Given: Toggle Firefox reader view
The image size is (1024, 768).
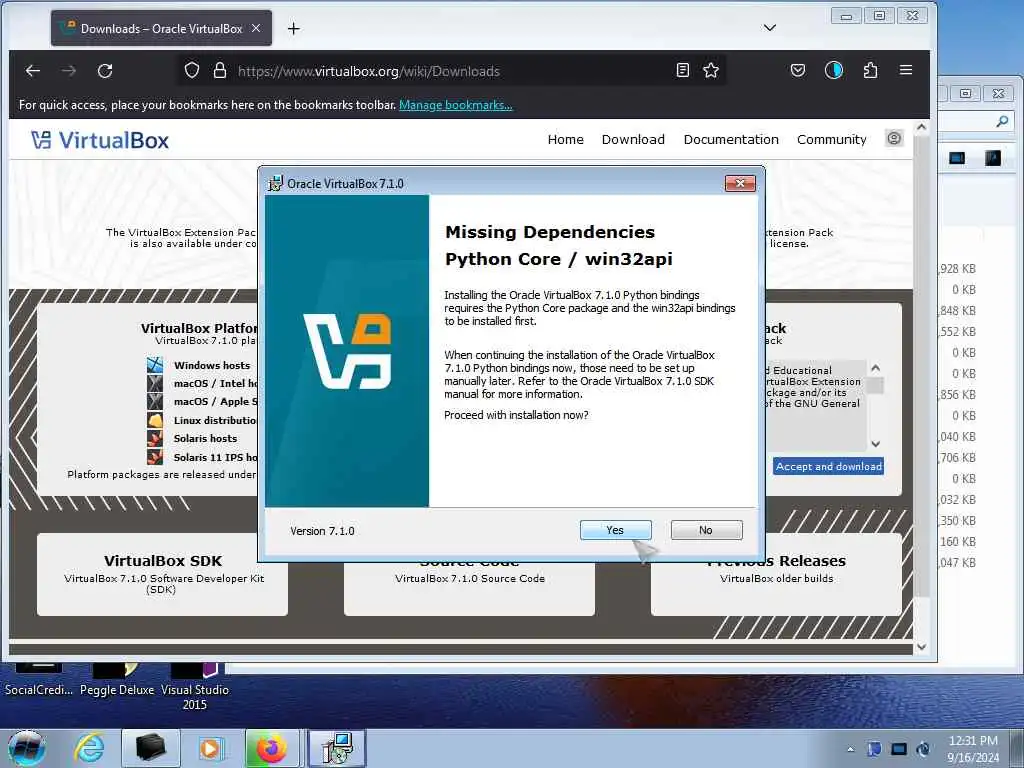Looking at the screenshot, I should point(682,70).
